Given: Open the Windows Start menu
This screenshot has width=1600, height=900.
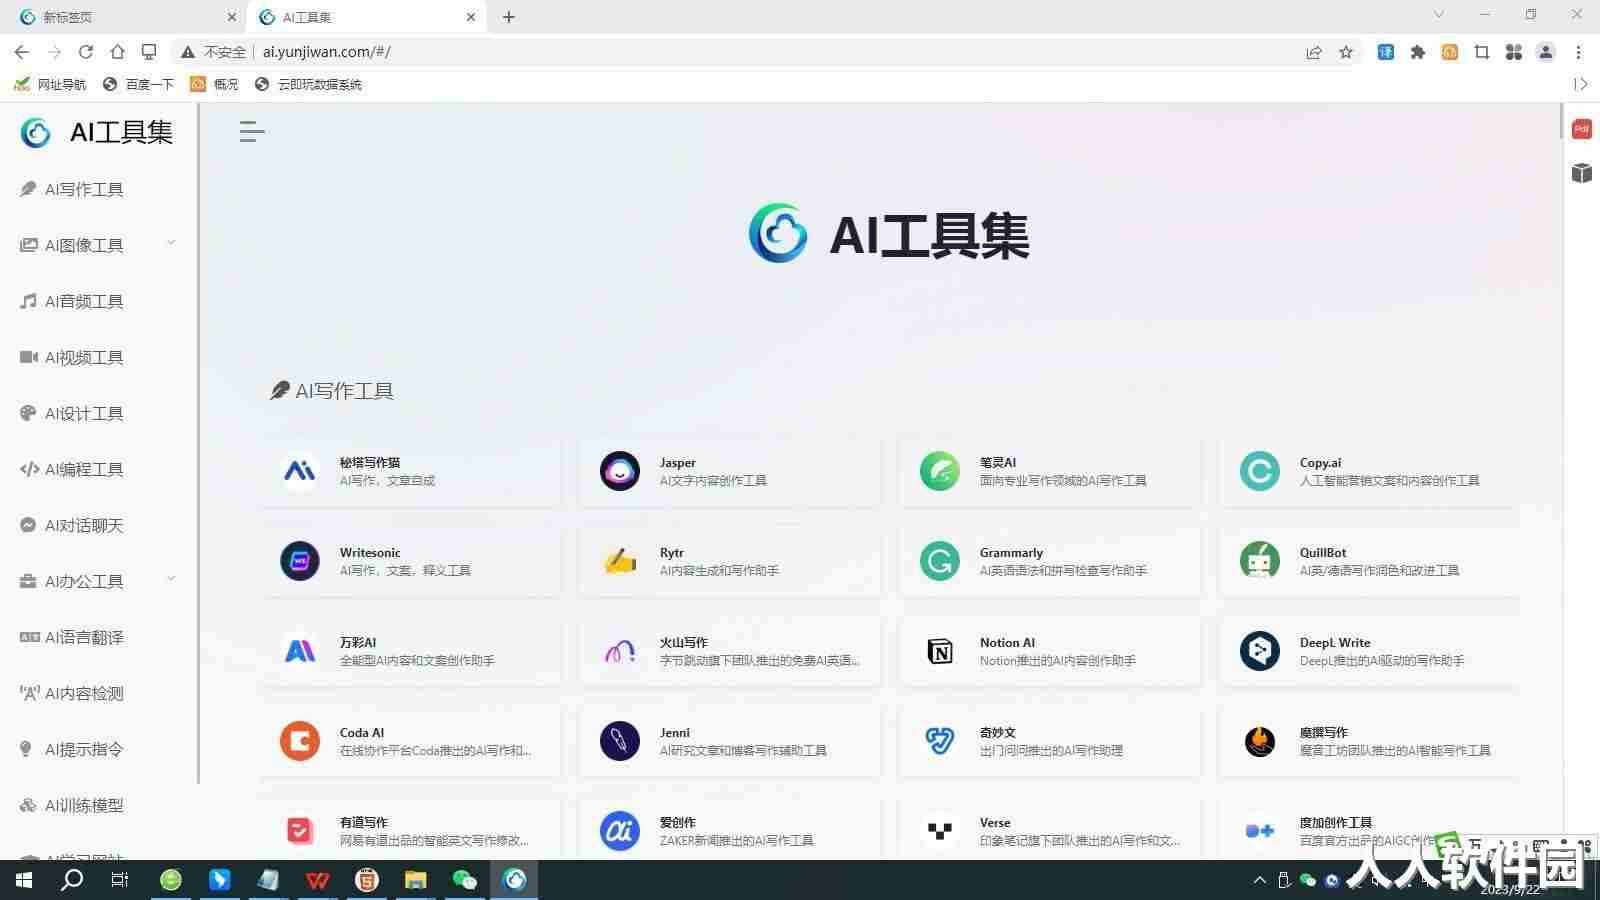Looking at the screenshot, I should click(24, 880).
